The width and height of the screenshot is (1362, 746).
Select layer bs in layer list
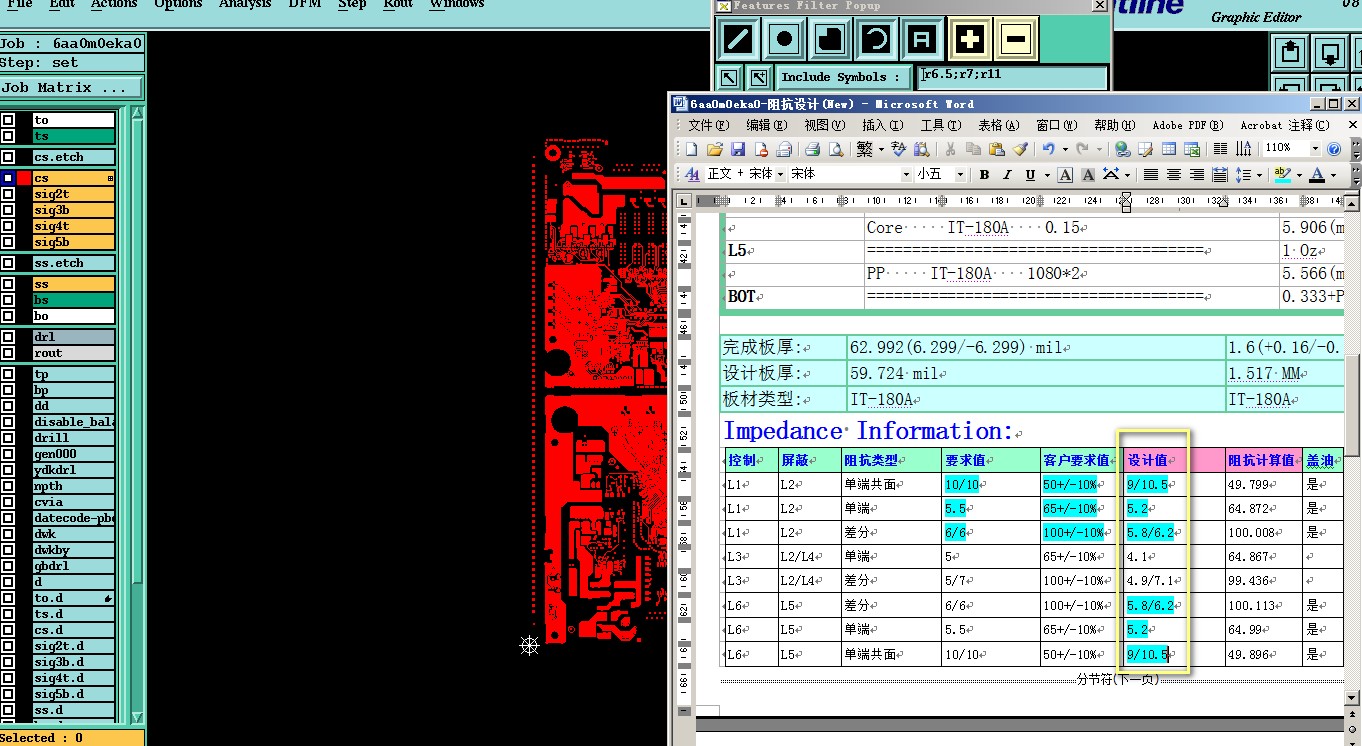click(73, 300)
